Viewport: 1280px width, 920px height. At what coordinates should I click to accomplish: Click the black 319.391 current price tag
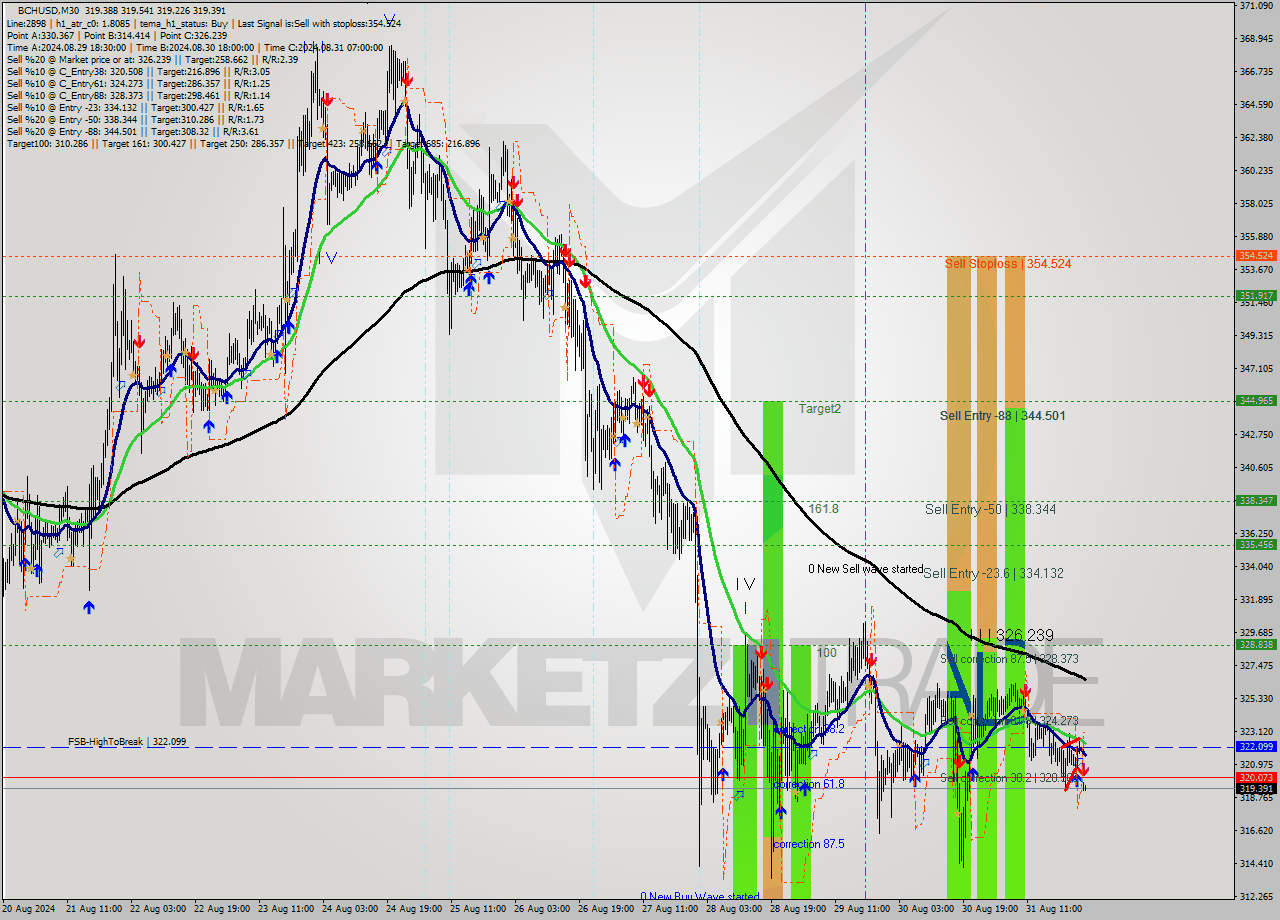click(x=1256, y=789)
